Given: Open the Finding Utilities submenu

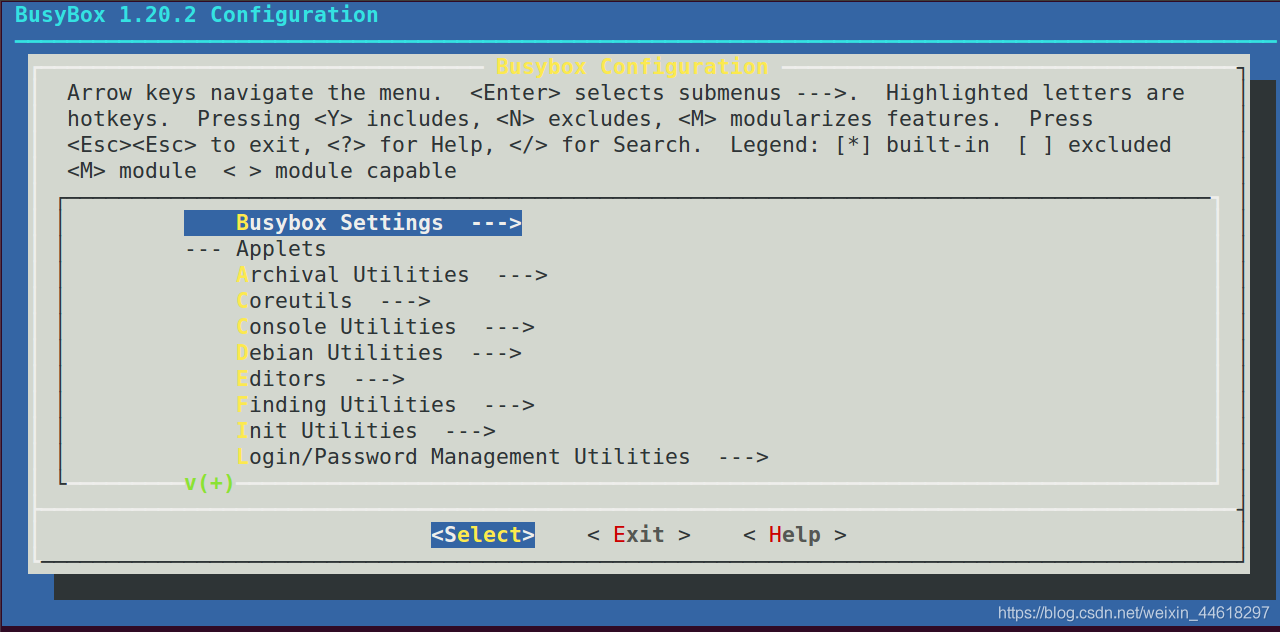Looking at the screenshot, I should (386, 404).
